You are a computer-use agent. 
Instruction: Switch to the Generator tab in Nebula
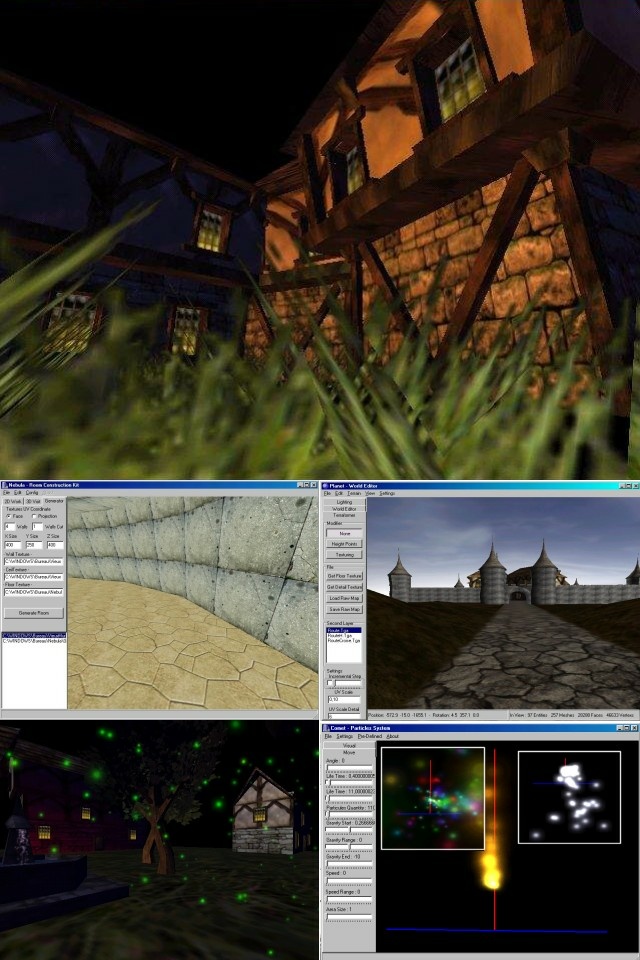coord(54,500)
